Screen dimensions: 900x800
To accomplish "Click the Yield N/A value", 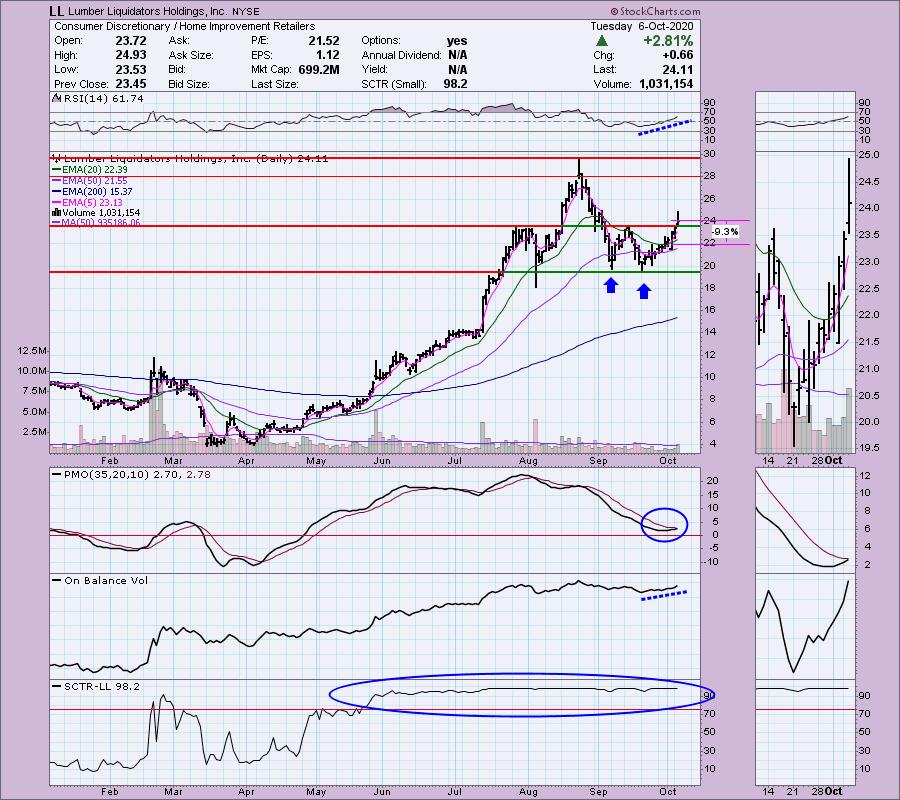I will tap(457, 69).
